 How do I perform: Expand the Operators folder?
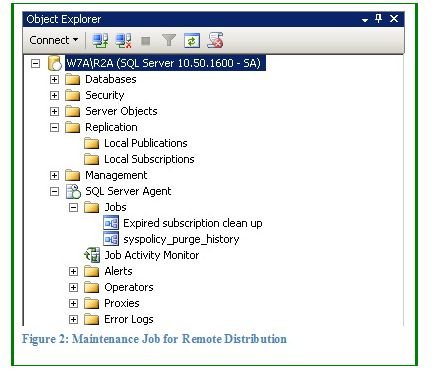point(73,287)
